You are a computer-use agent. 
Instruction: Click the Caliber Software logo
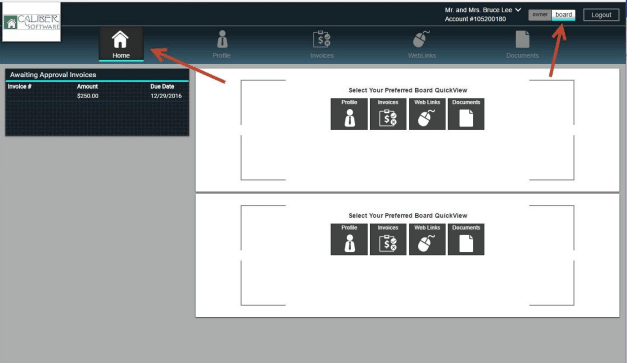[x=32, y=22]
